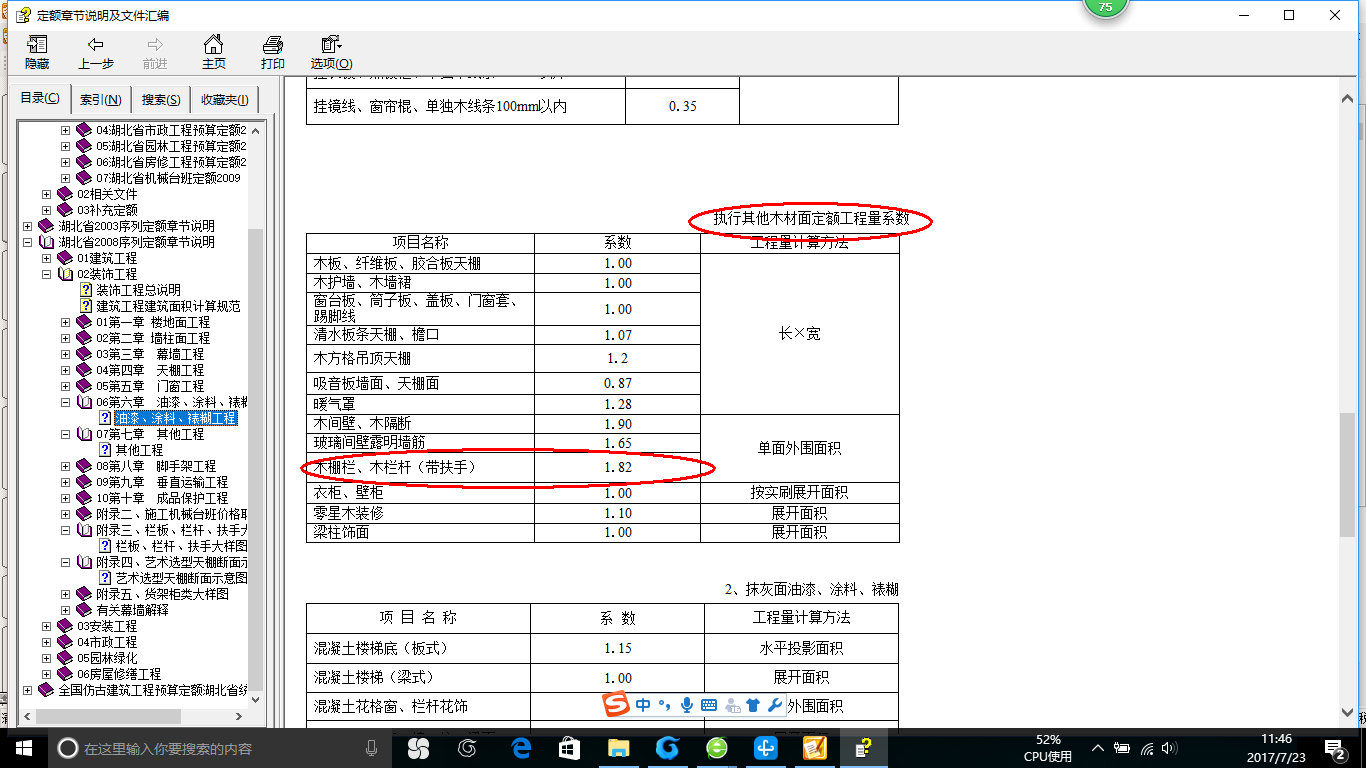This screenshot has width=1366, height=768.
Task: Select the 06房屋修缮工程 book
Action: pyautogui.click(x=119, y=674)
